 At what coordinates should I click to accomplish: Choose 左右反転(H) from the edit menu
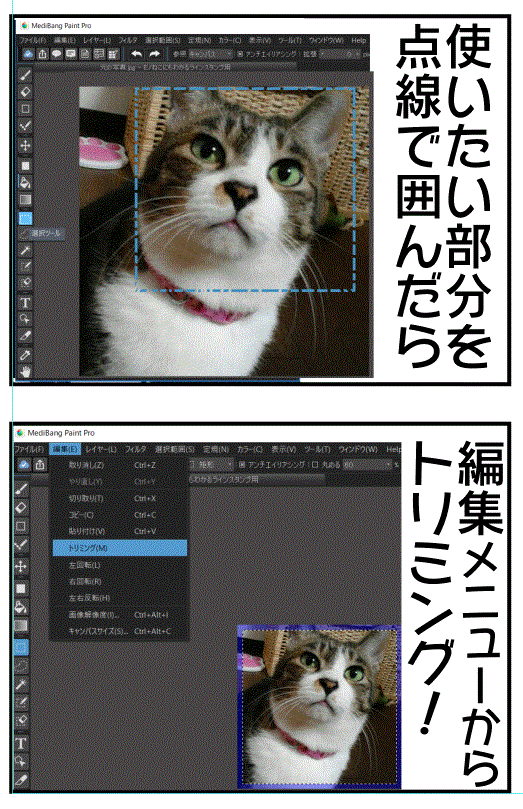coord(120,598)
